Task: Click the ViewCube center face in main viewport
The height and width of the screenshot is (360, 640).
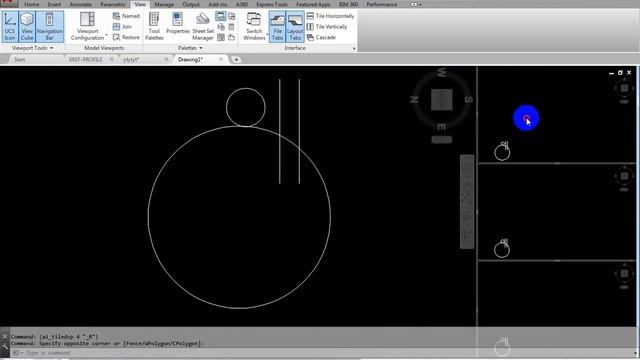Action: [x=442, y=100]
